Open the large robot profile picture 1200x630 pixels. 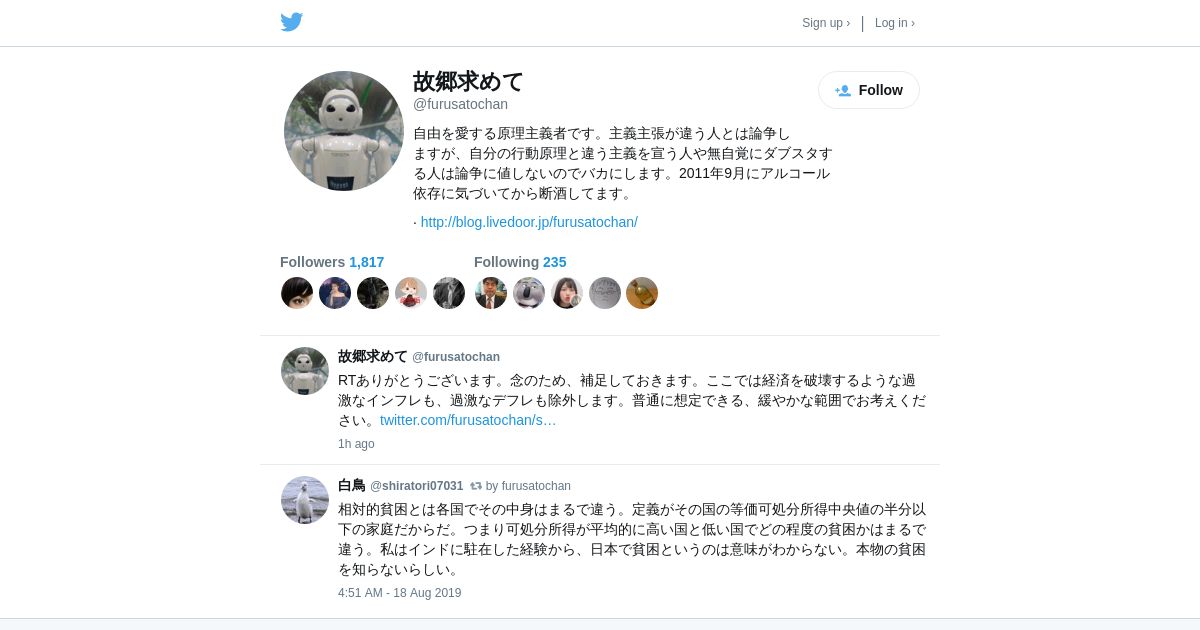point(344,131)
